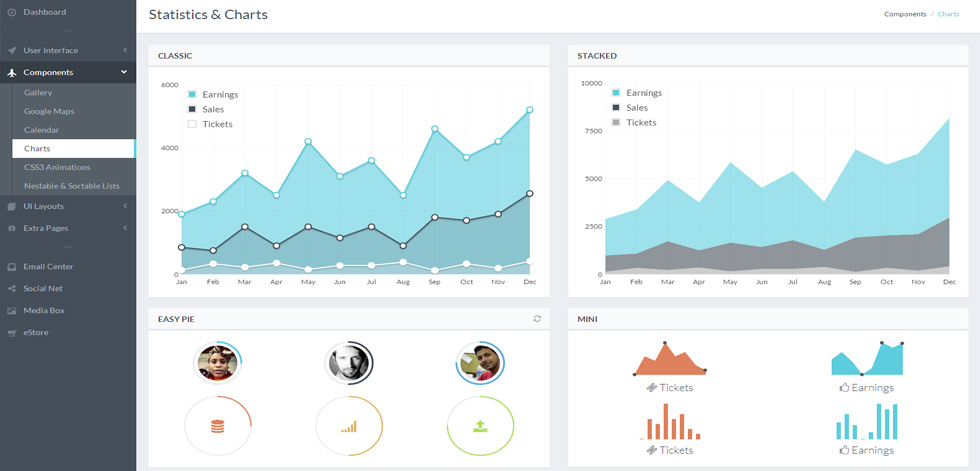Screen dimensions: 980x471
Task: Click the orange Tickets area sparkline
Action: coord(669,359)
